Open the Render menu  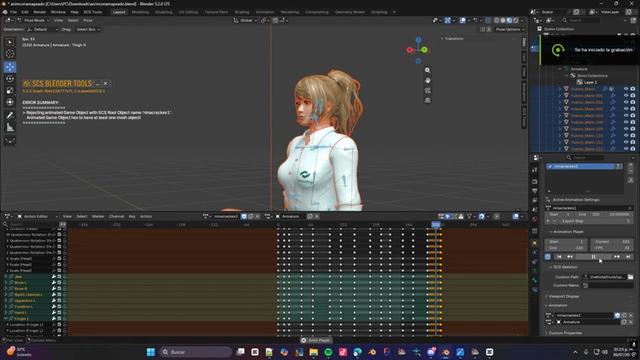40,12
